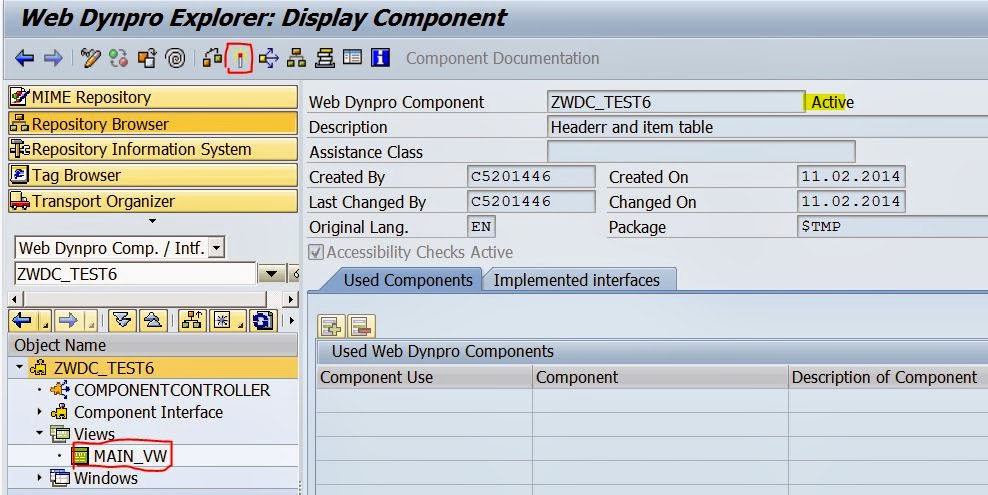Click the Refresh Object List icon
Image resolution: width=988 pixels, height=495 pixels.
(x=263, y=321)
